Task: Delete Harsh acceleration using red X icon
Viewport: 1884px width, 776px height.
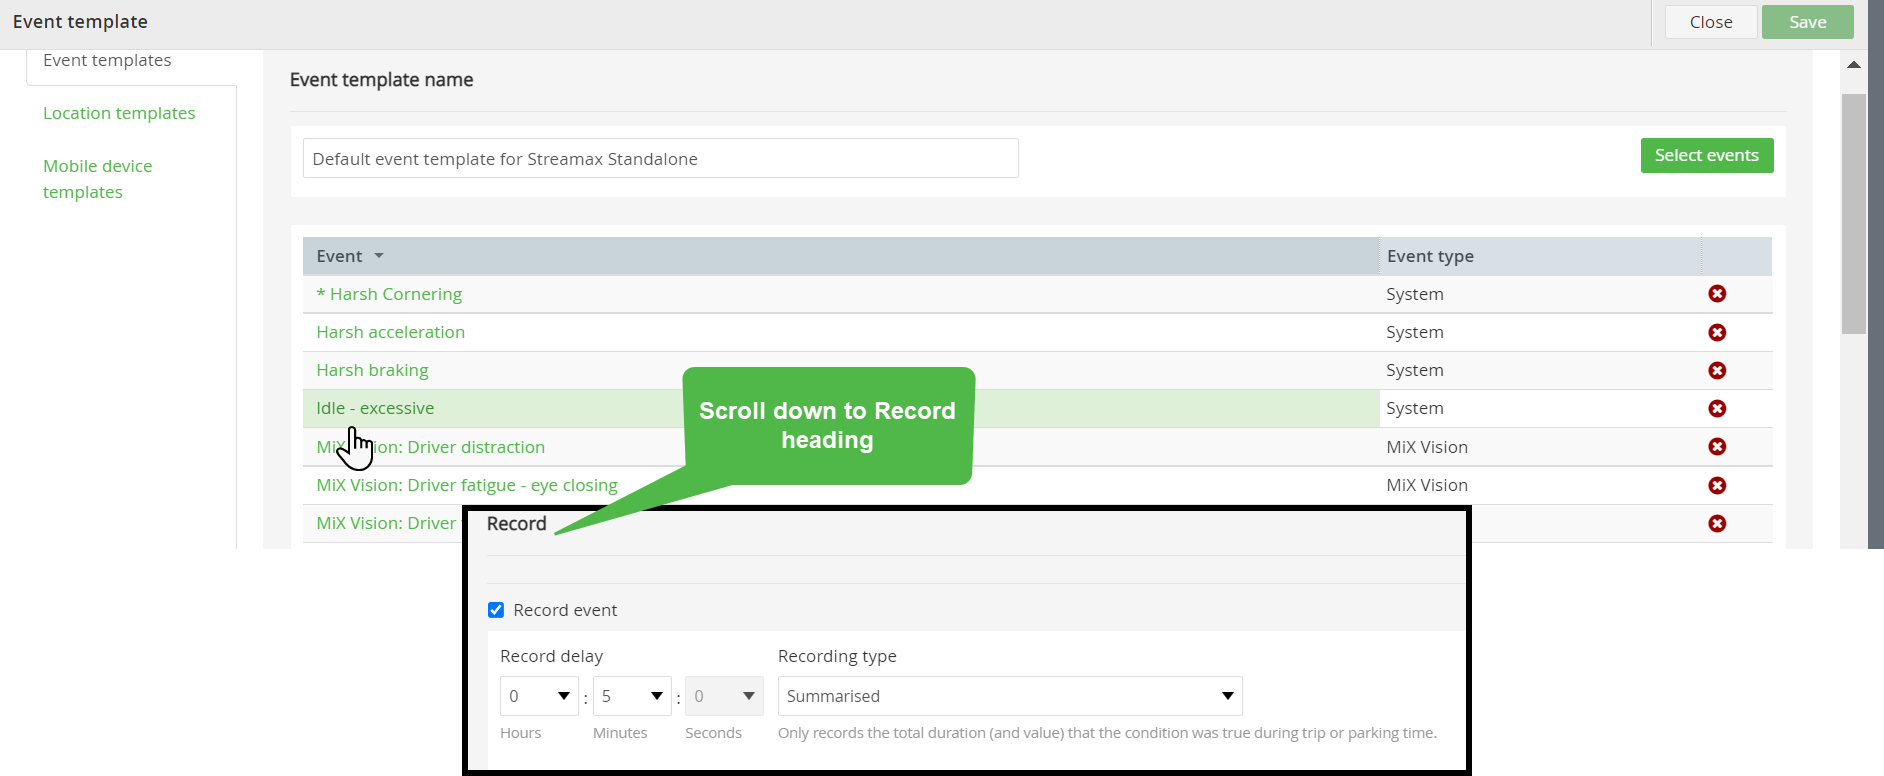Action: pyautogui.click(x=1717, y=332)
